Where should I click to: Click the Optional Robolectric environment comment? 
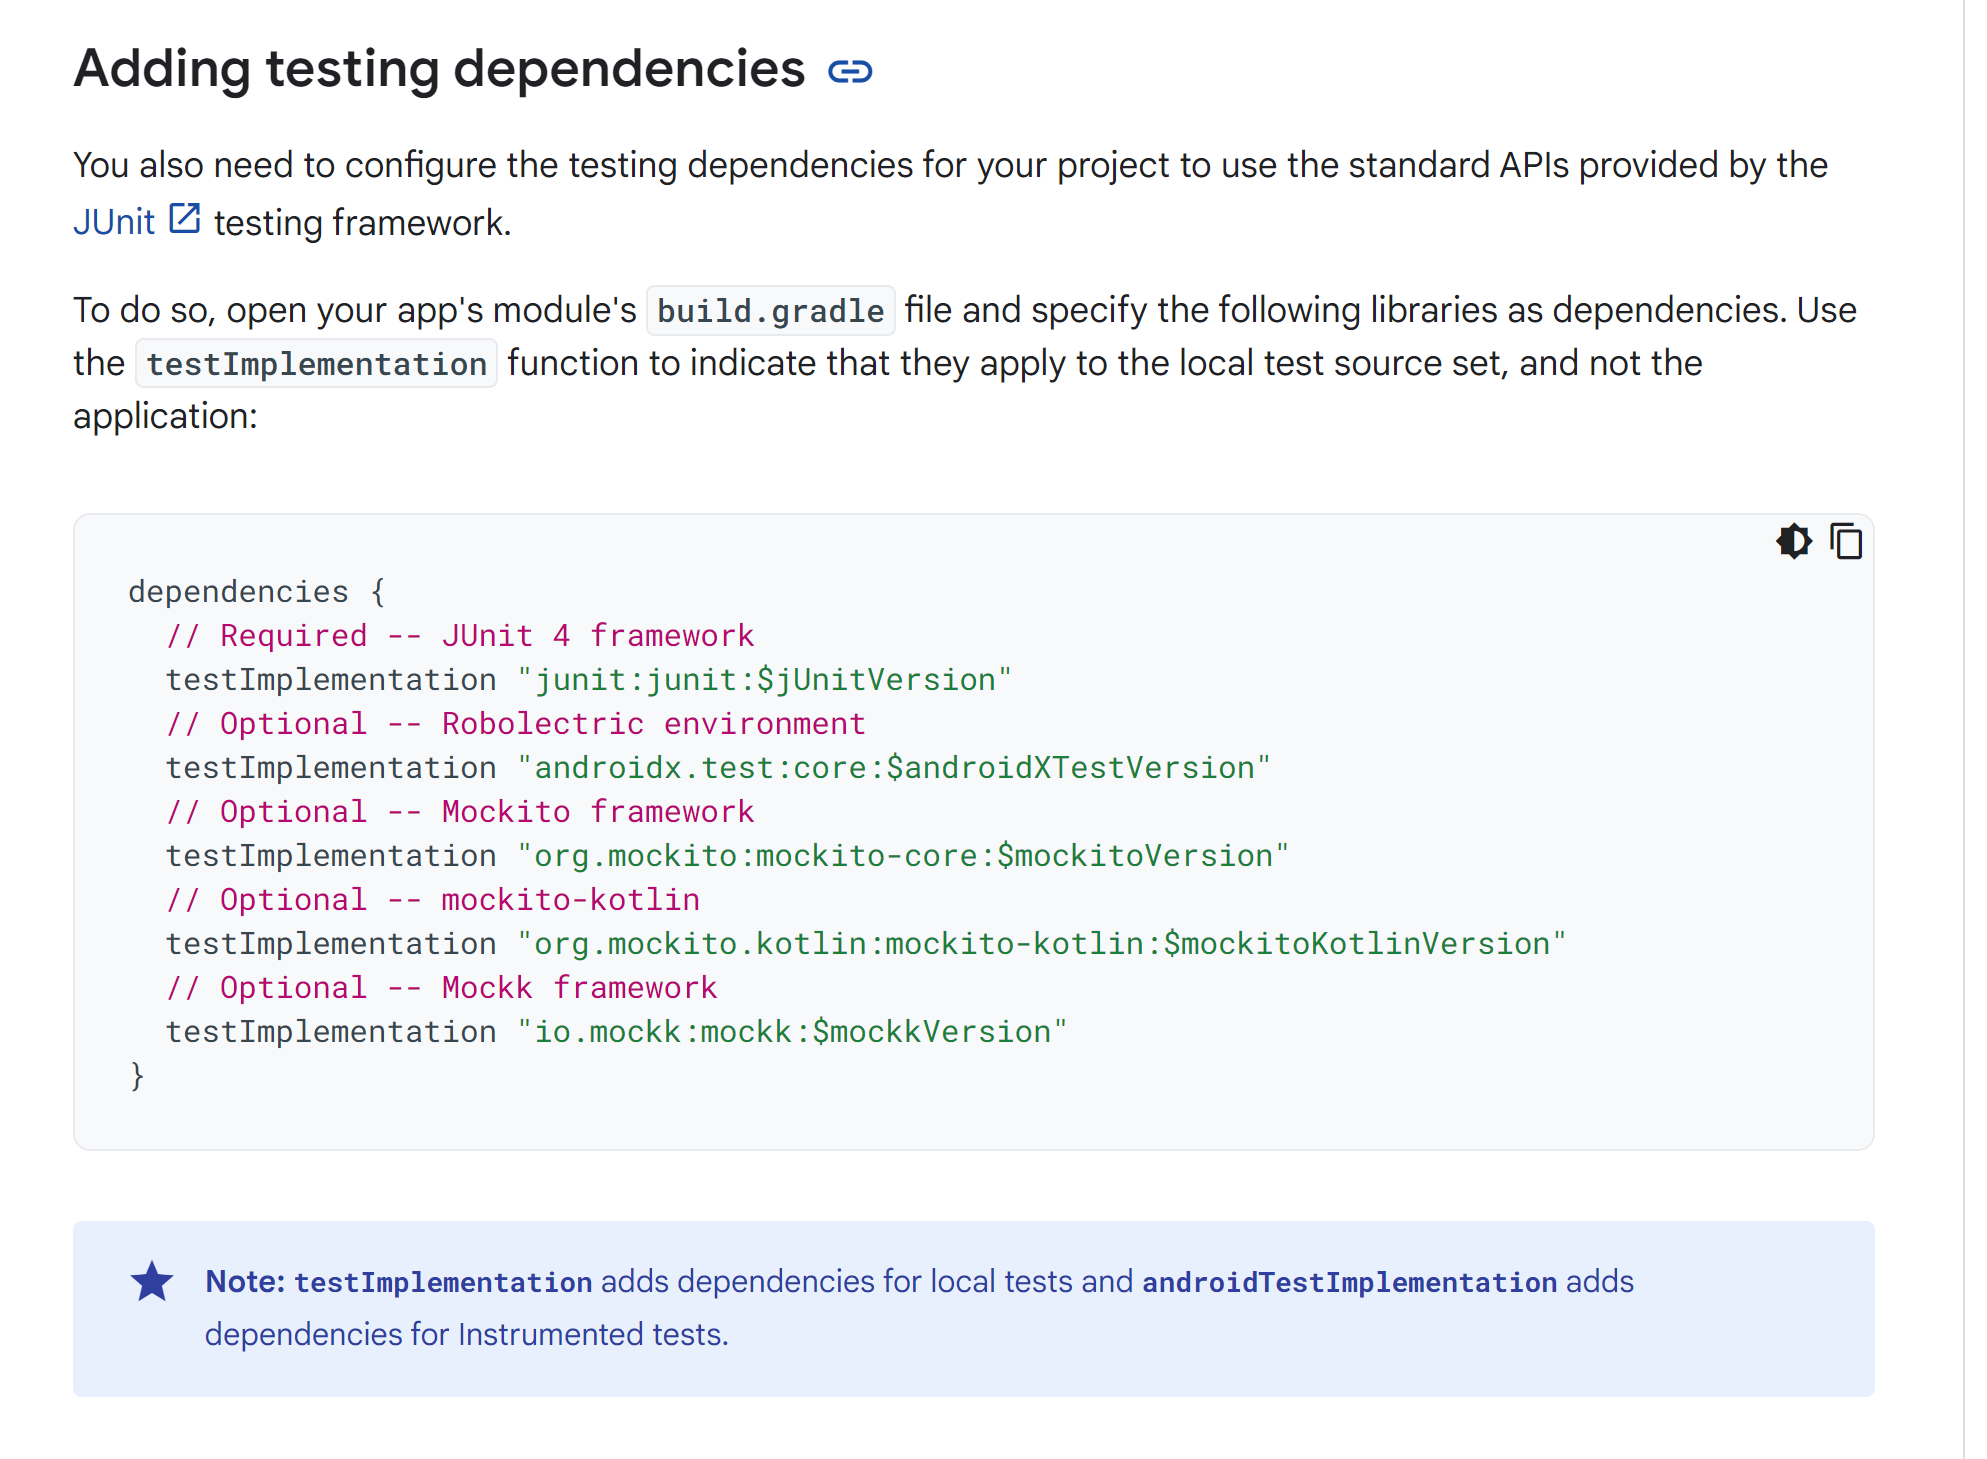click(515, 724)
